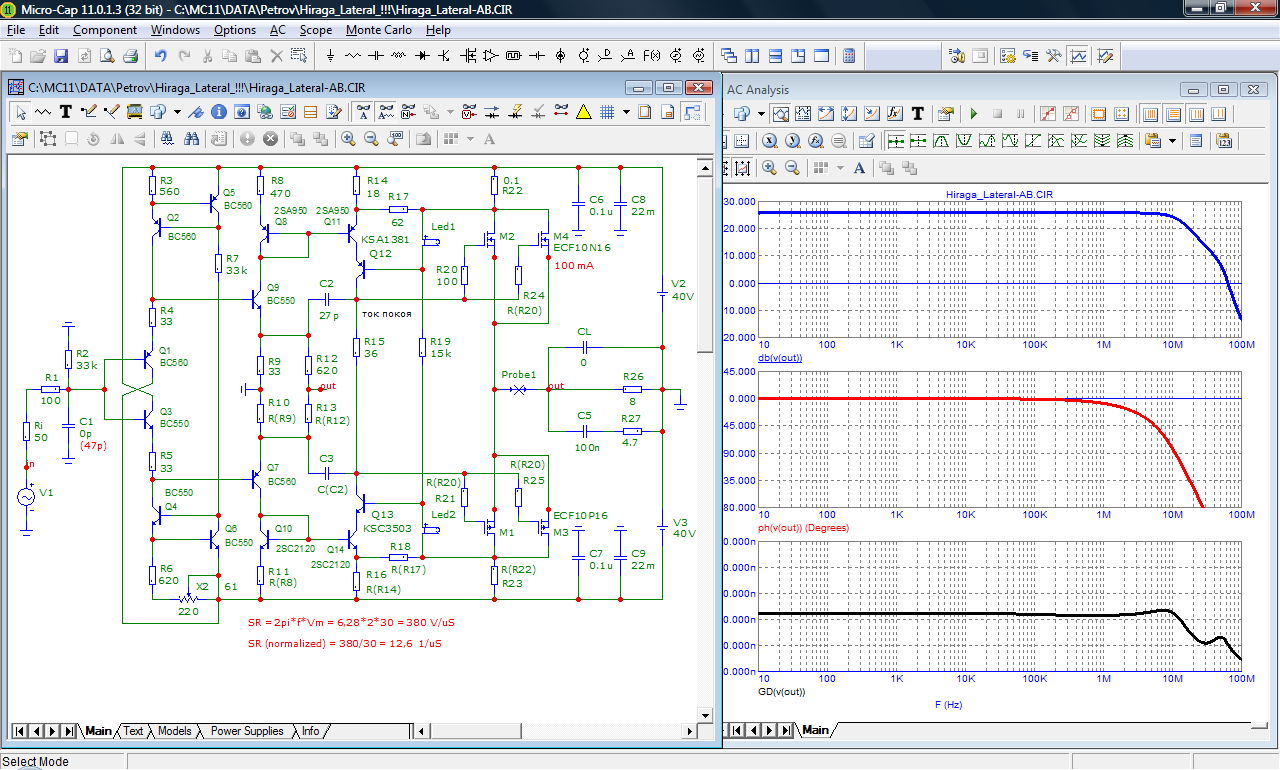Zoom in on the schematic with magnifier plus
The image size is (1280, 770).
point(348,139)
